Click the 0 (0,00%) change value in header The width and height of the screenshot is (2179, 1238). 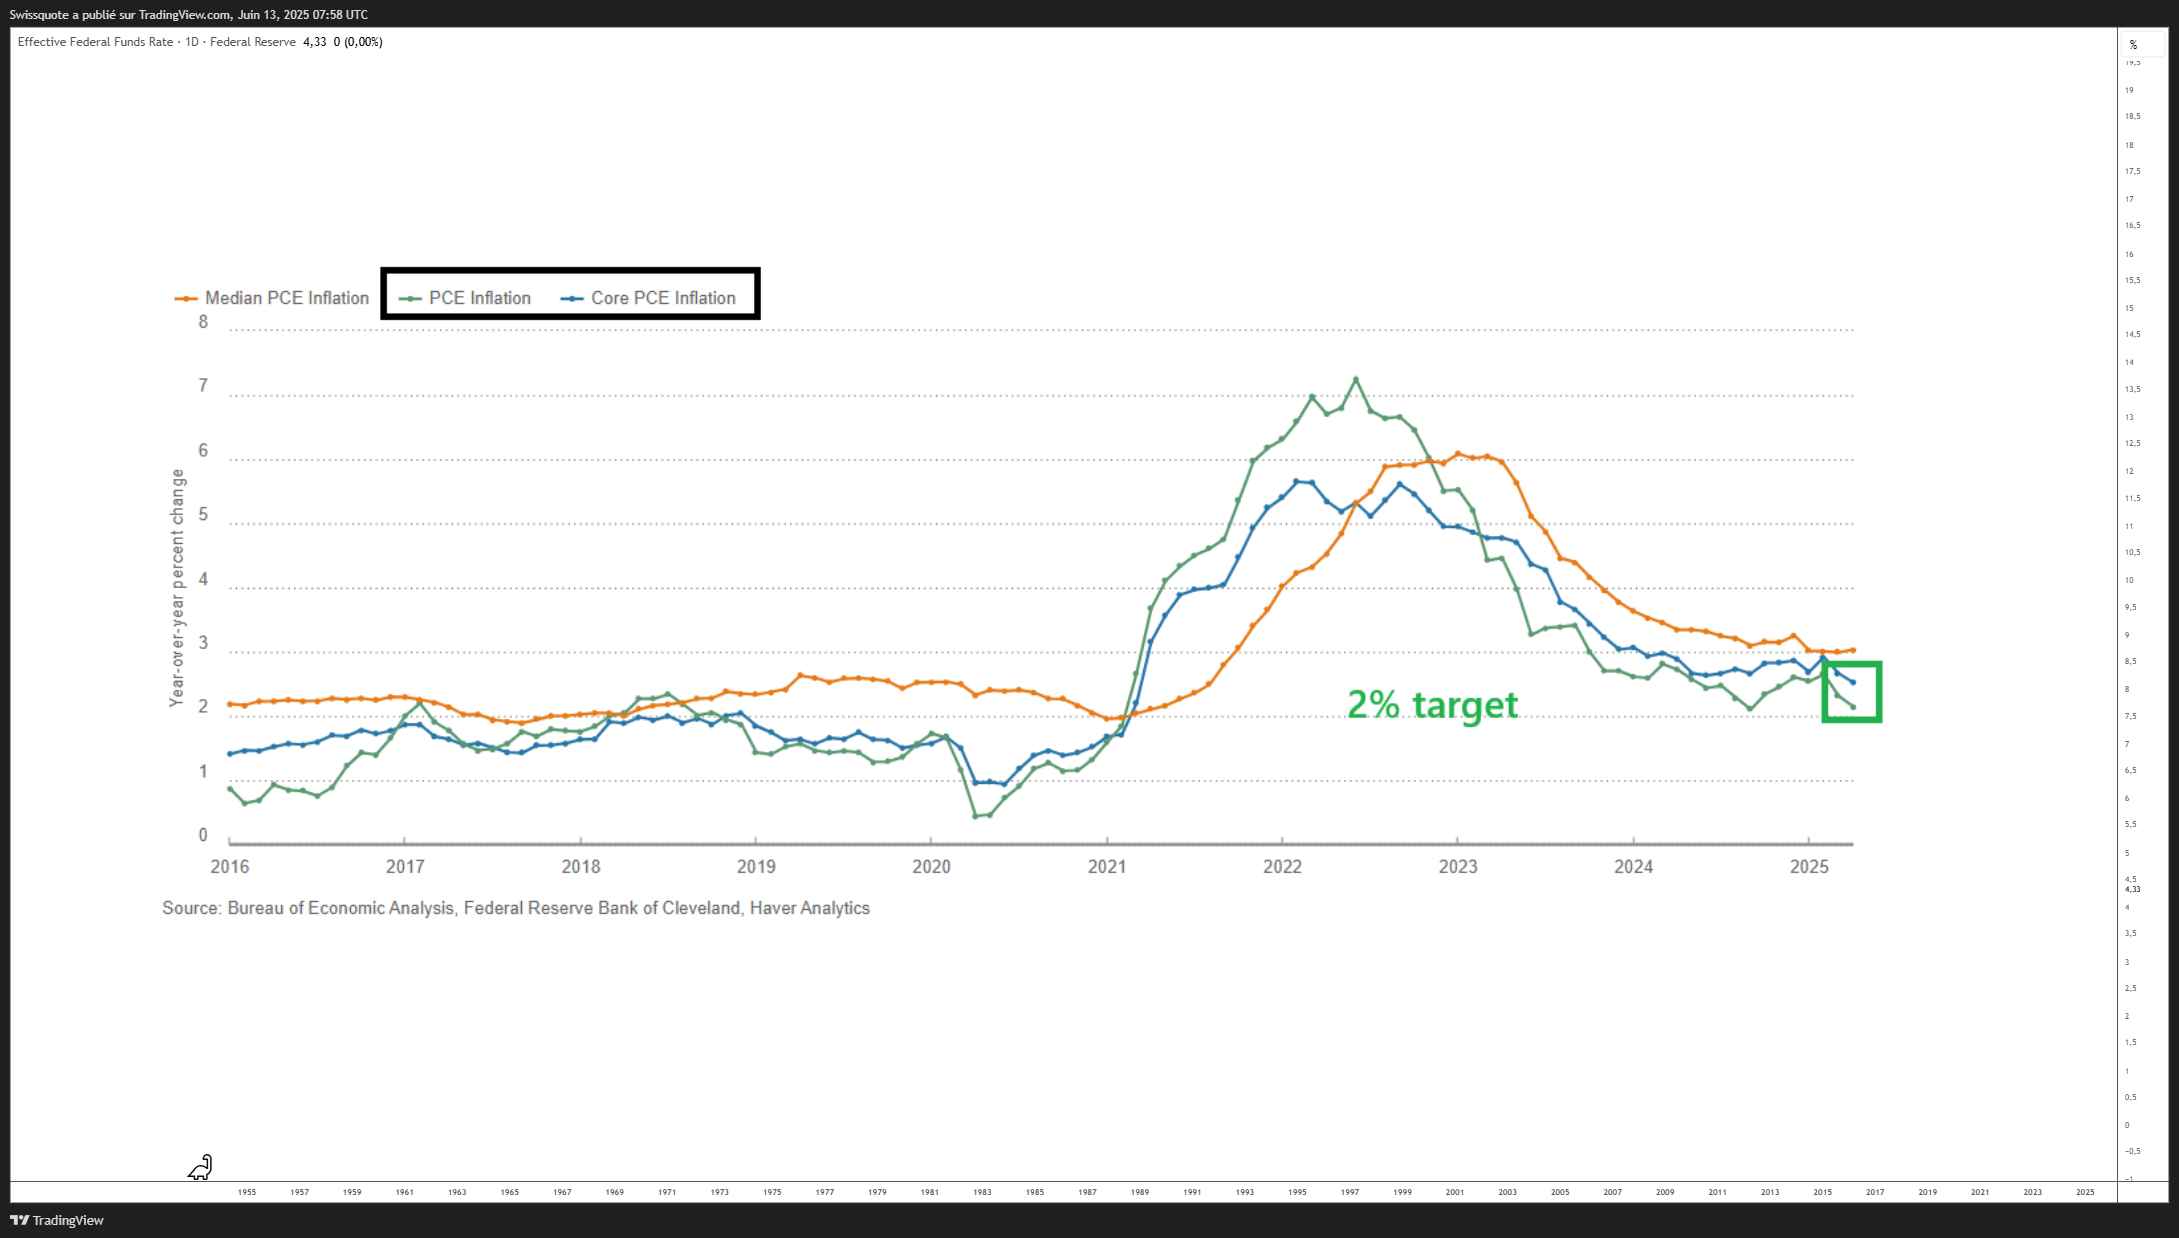click(x=358, y=42)
